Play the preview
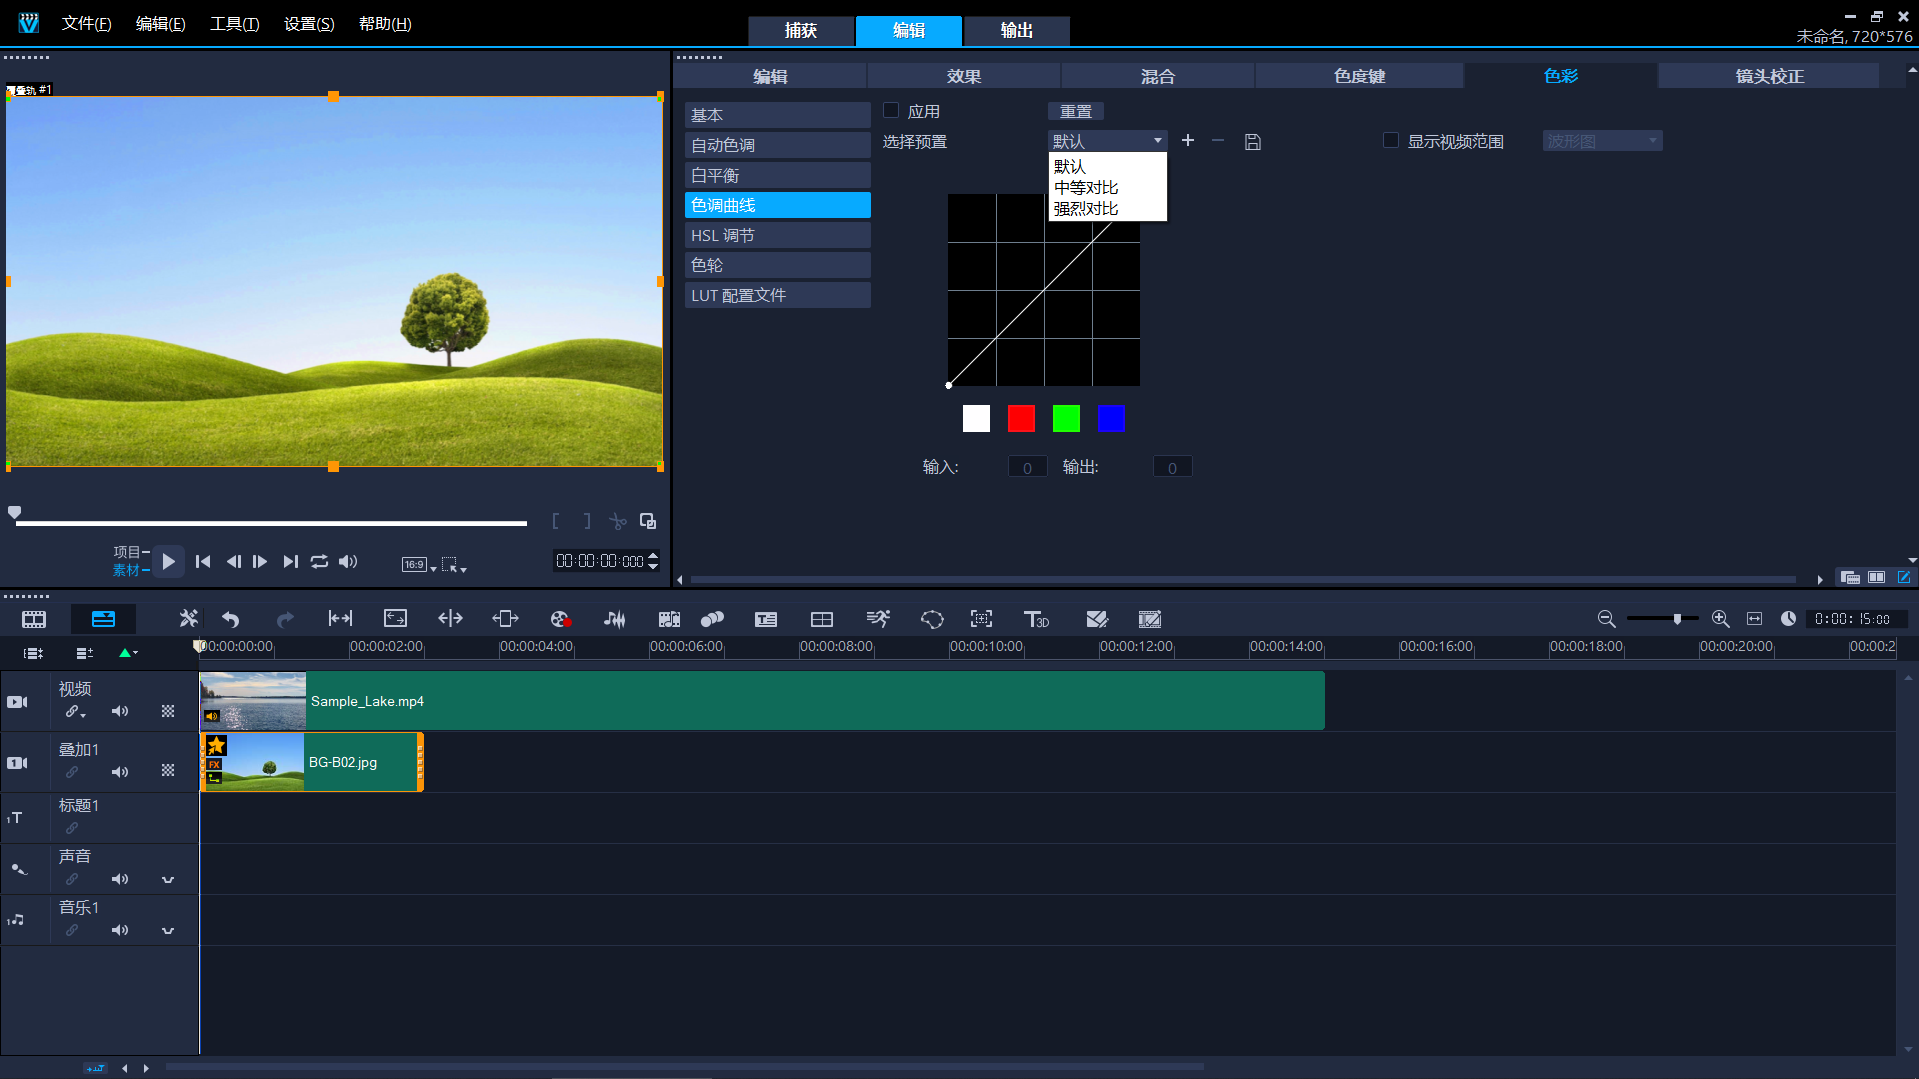The image size is (1919, 1079). click(168, 562)
